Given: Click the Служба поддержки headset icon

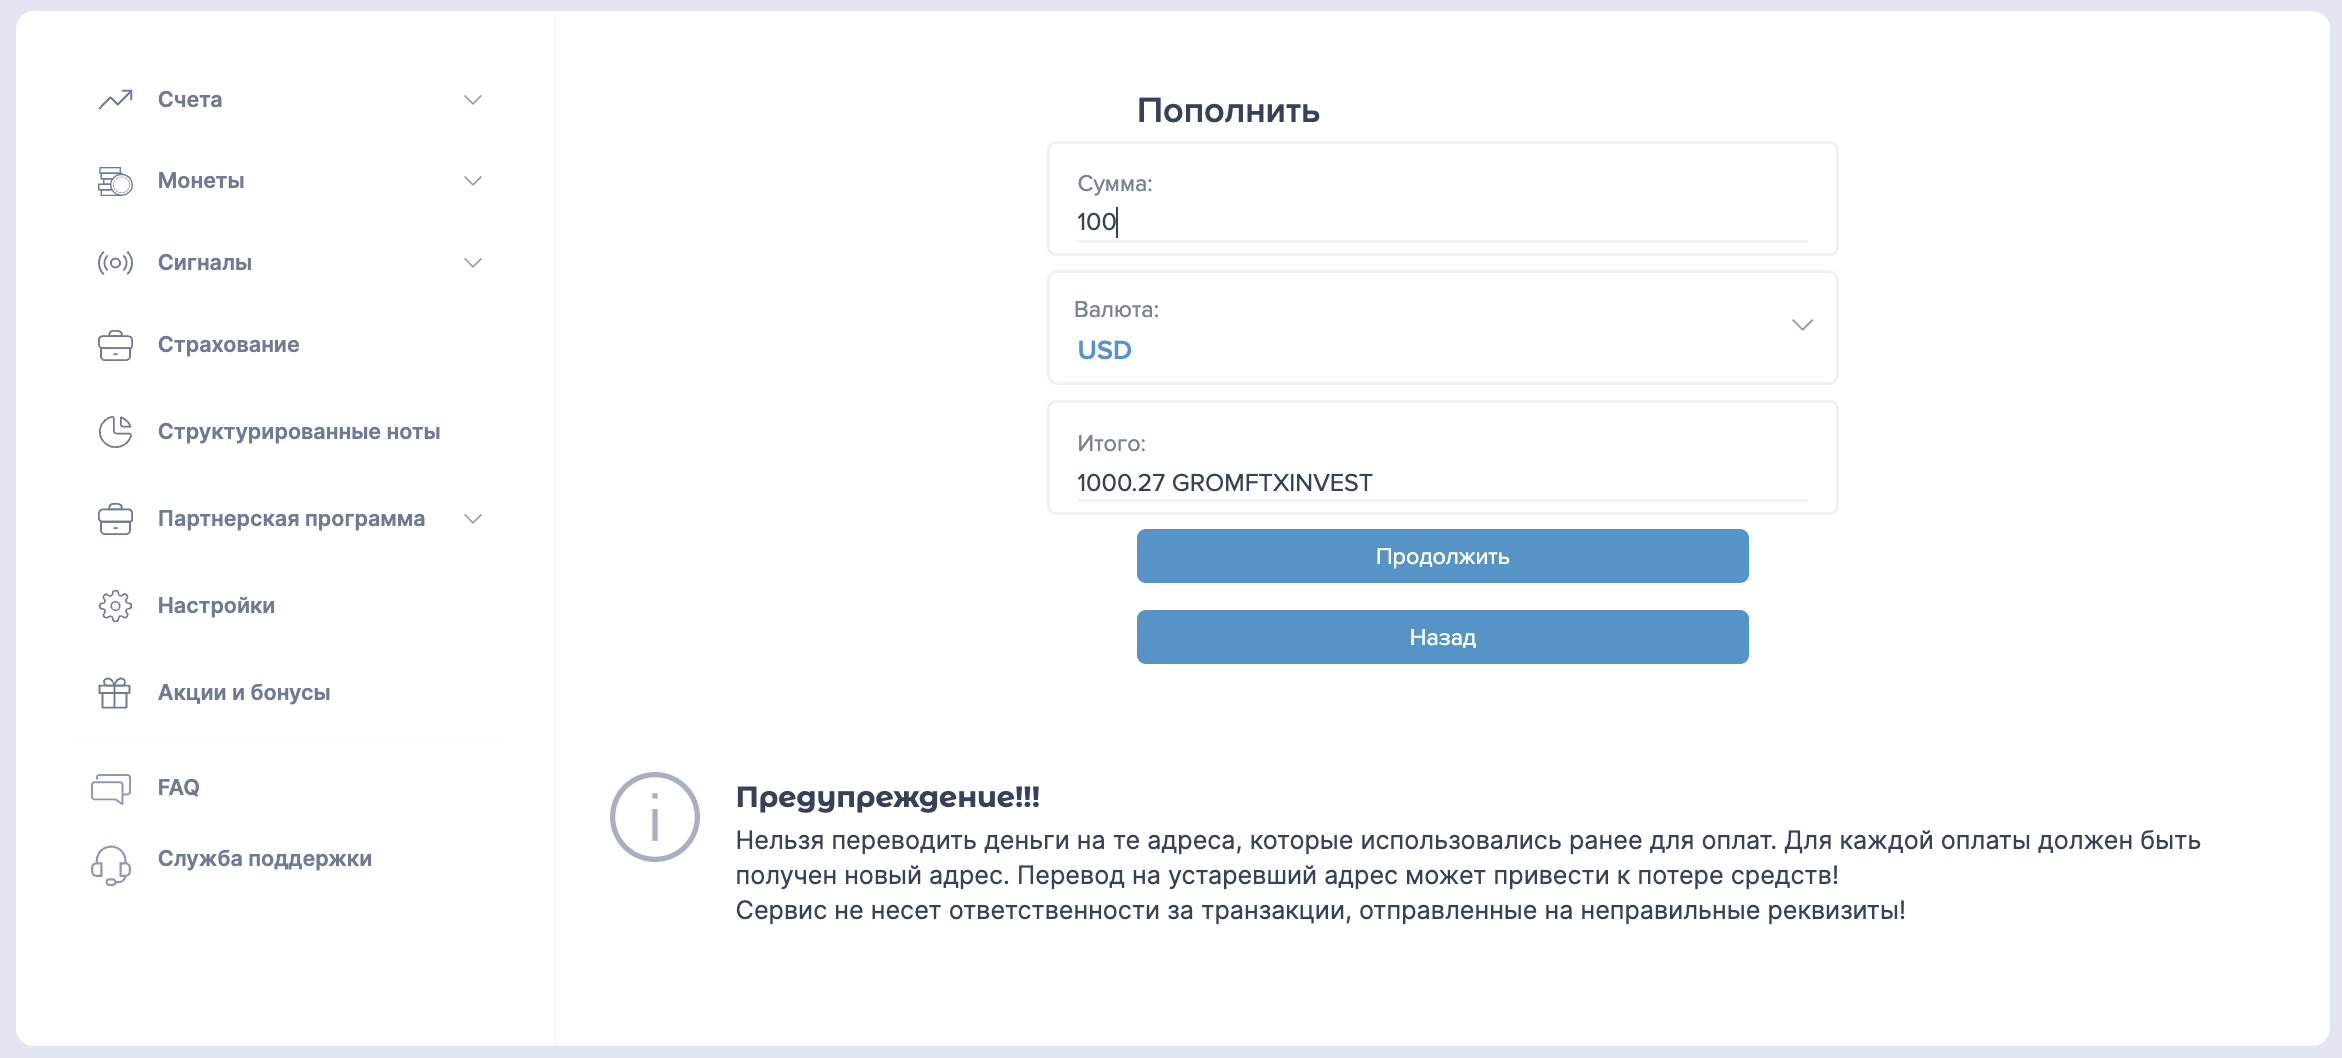Looking at the screenshot, I should [x=111, y=865].
